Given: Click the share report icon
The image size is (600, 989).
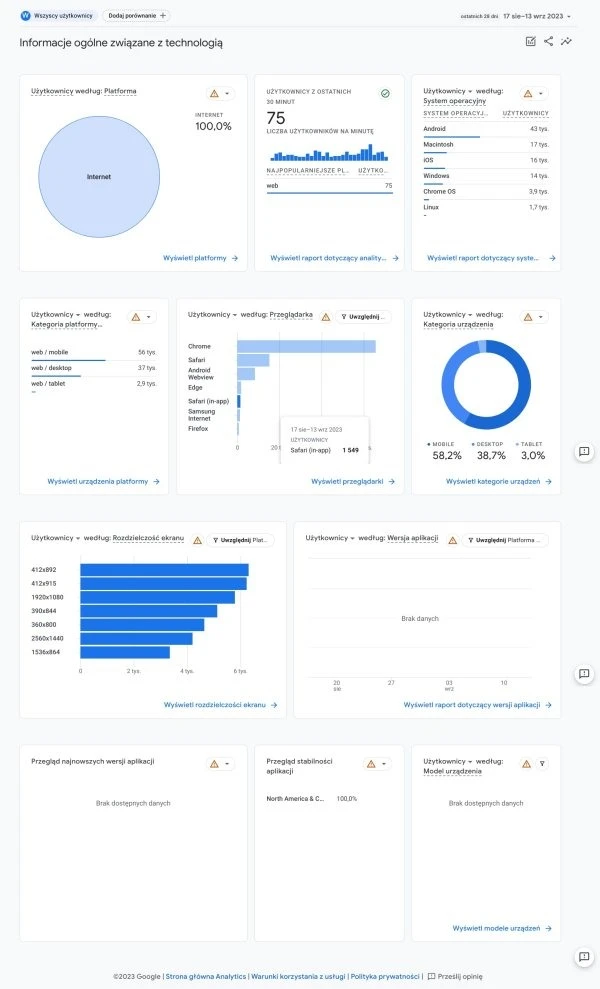Looking at the screenshot, I should (548, 41).
